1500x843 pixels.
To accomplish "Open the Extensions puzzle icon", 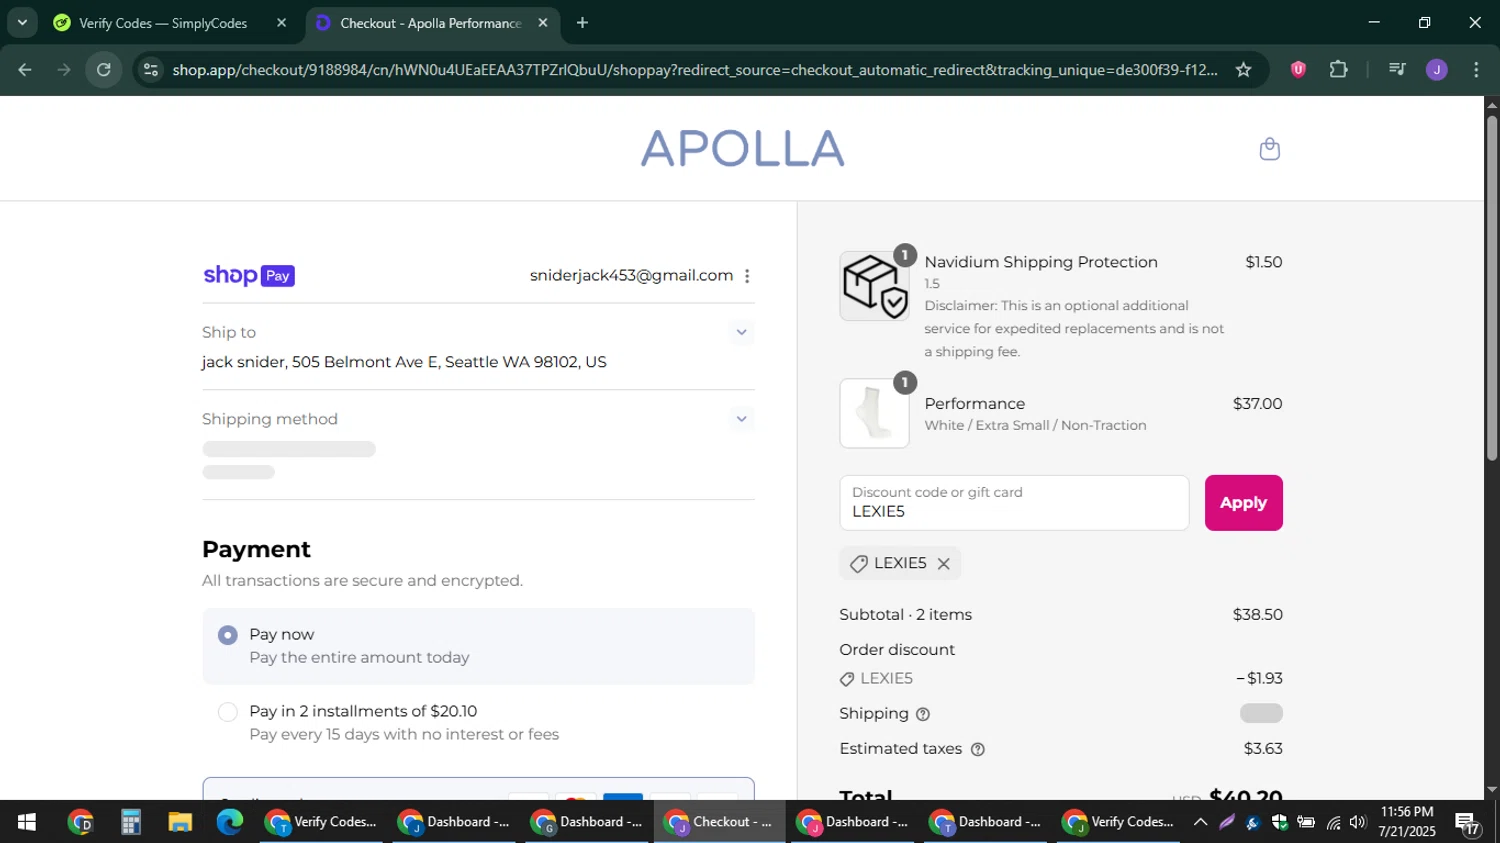I will [x=1338, y=70].
